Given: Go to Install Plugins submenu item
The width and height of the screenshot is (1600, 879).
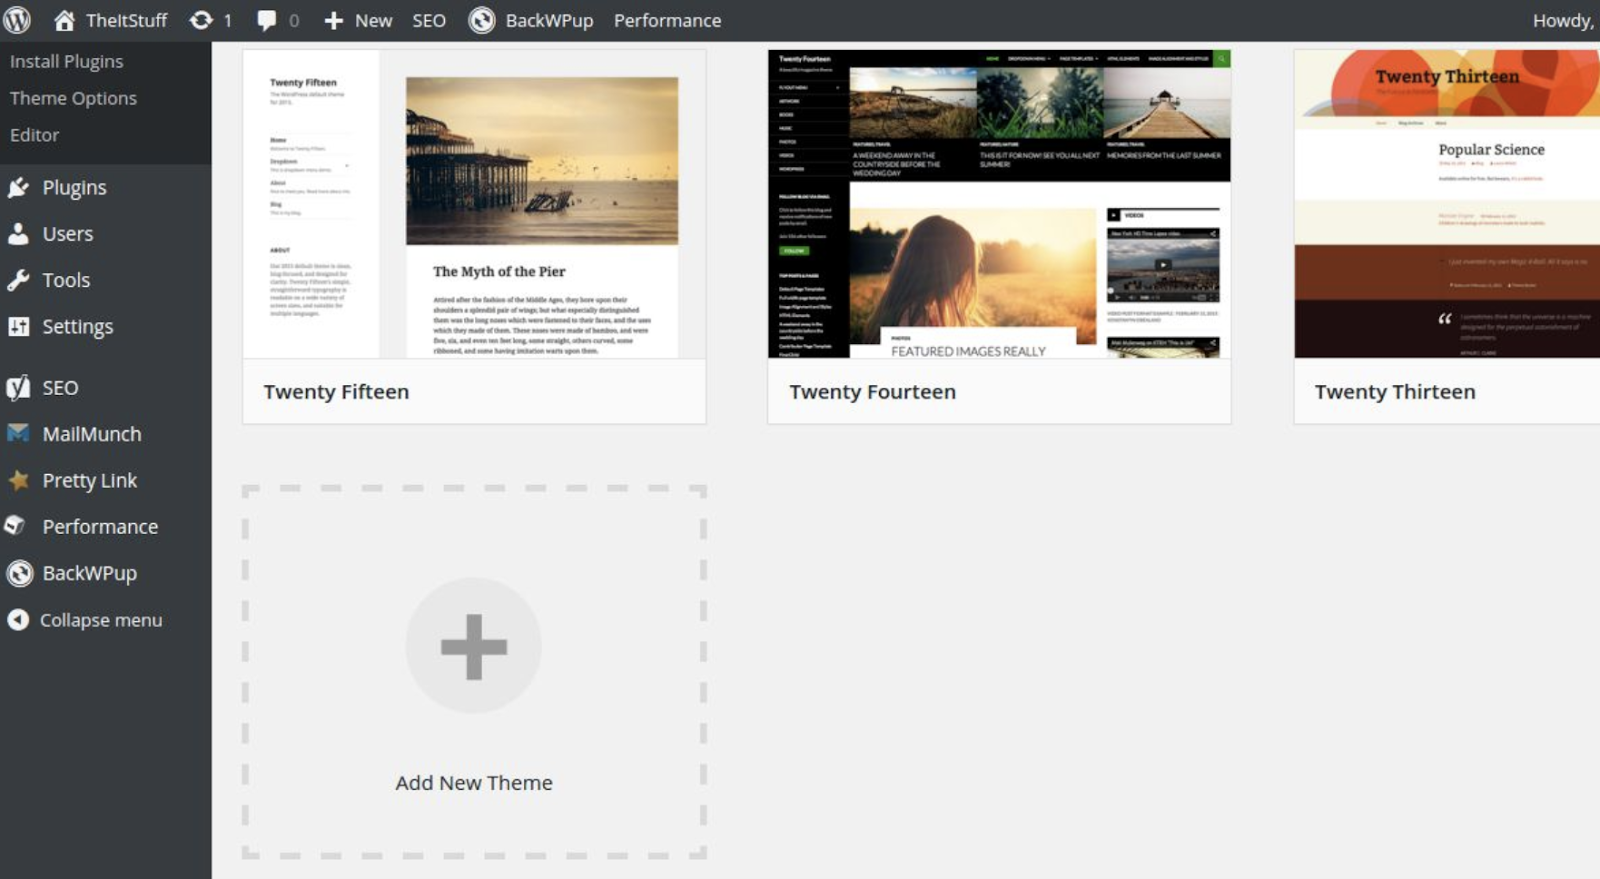Looking at the screenshot, I should click(x=67, y=61).
